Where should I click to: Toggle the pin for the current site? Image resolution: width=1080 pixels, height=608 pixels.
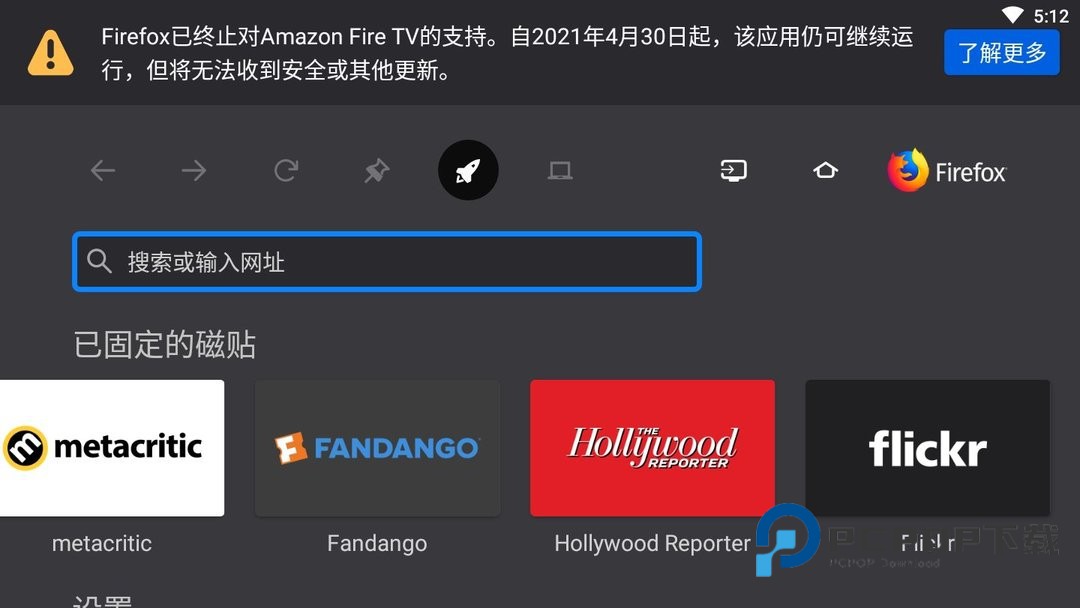point(376,170)
